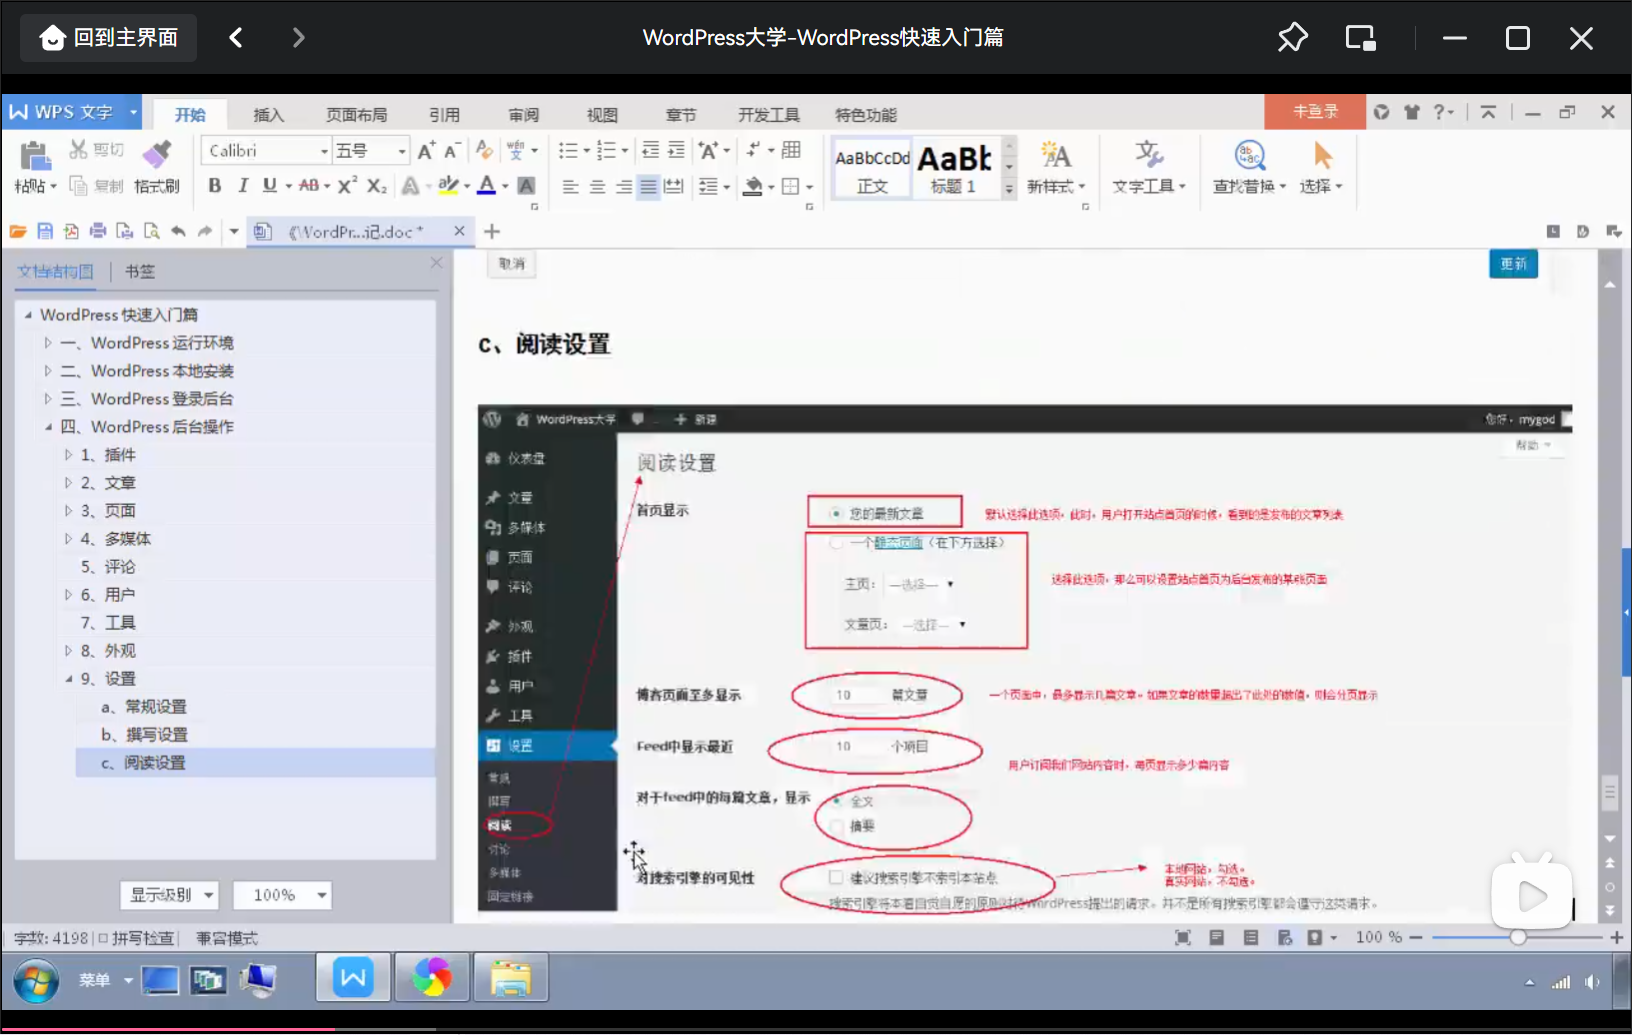Expand 二、WordPress 本地安装 tree node

(47, 371)
